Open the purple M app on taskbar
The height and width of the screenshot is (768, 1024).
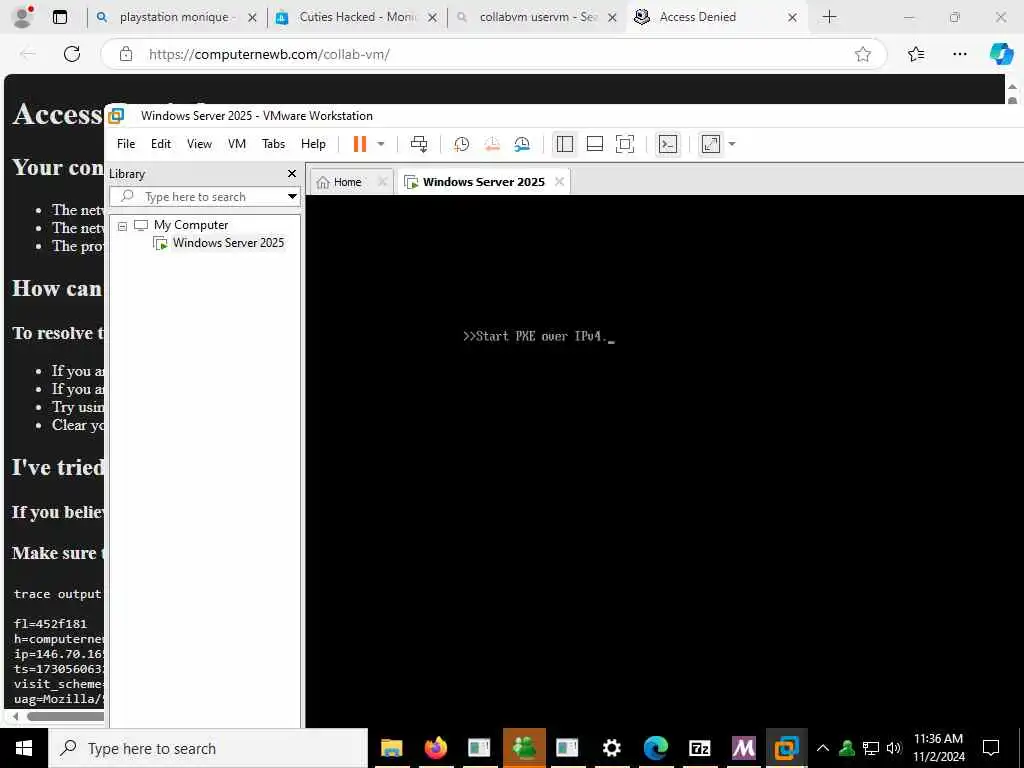click(743, 748)
